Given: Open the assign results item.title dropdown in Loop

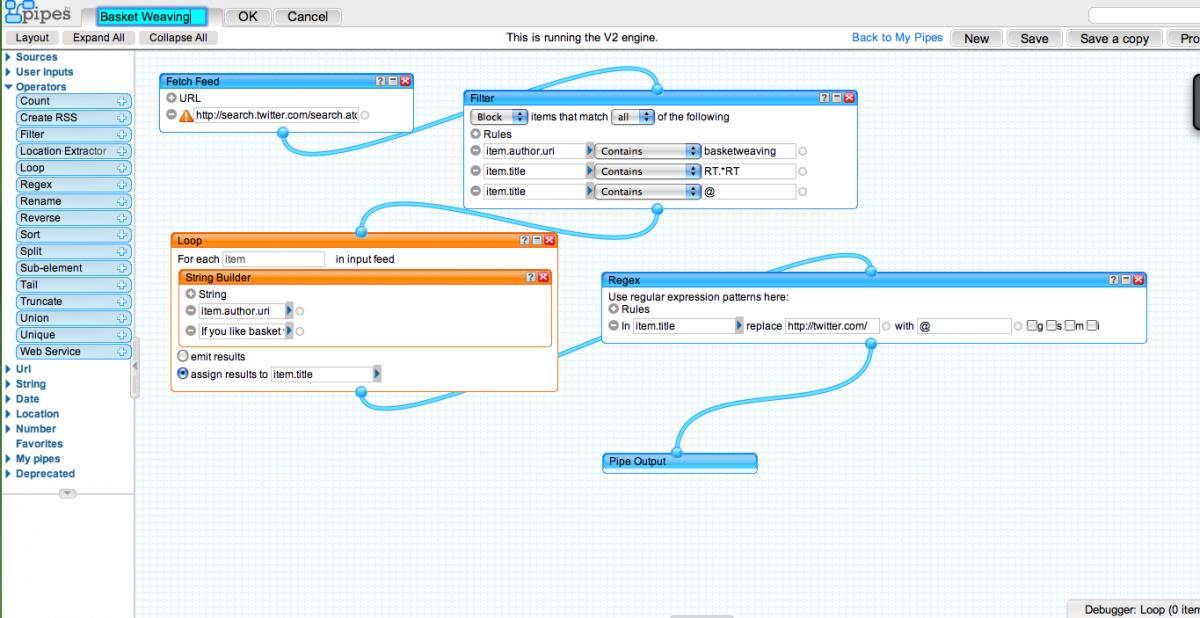Looking at the screenshot, I should [378, 374].
